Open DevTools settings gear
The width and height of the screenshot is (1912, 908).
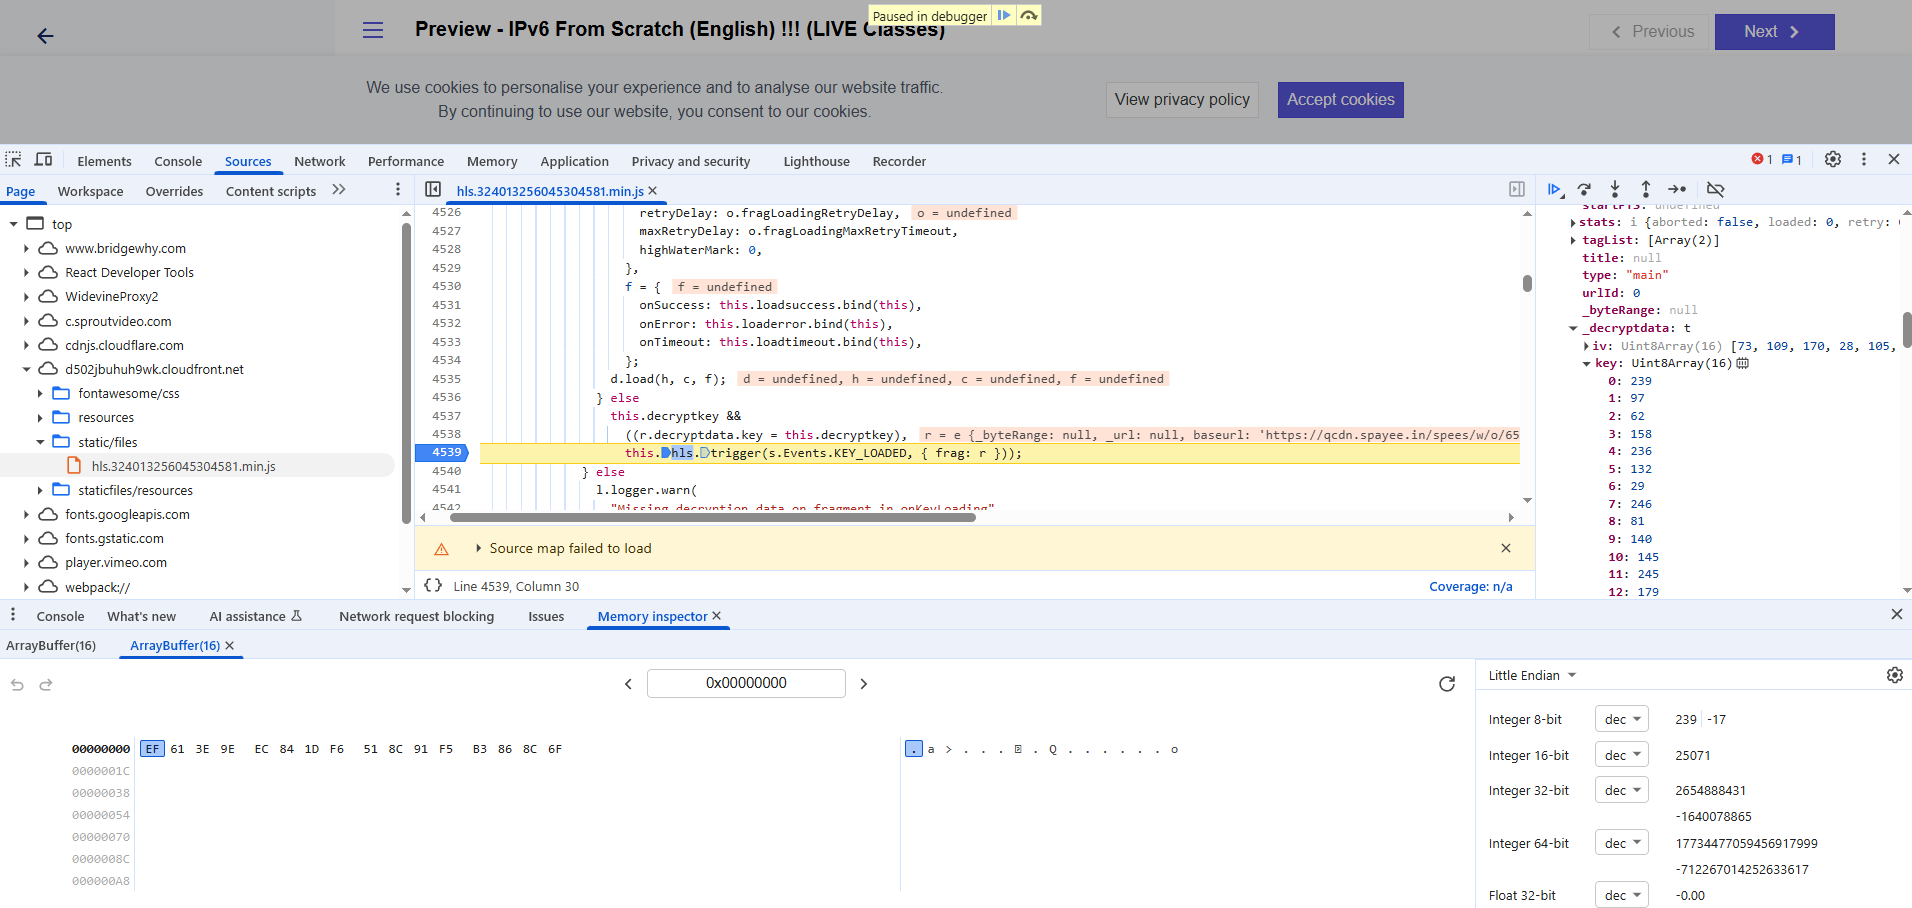pos(1833,159)
